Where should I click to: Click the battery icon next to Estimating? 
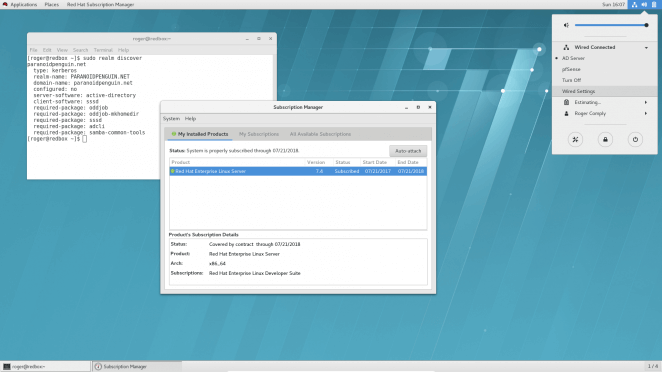pyautogui.click(x=567, y=102)
